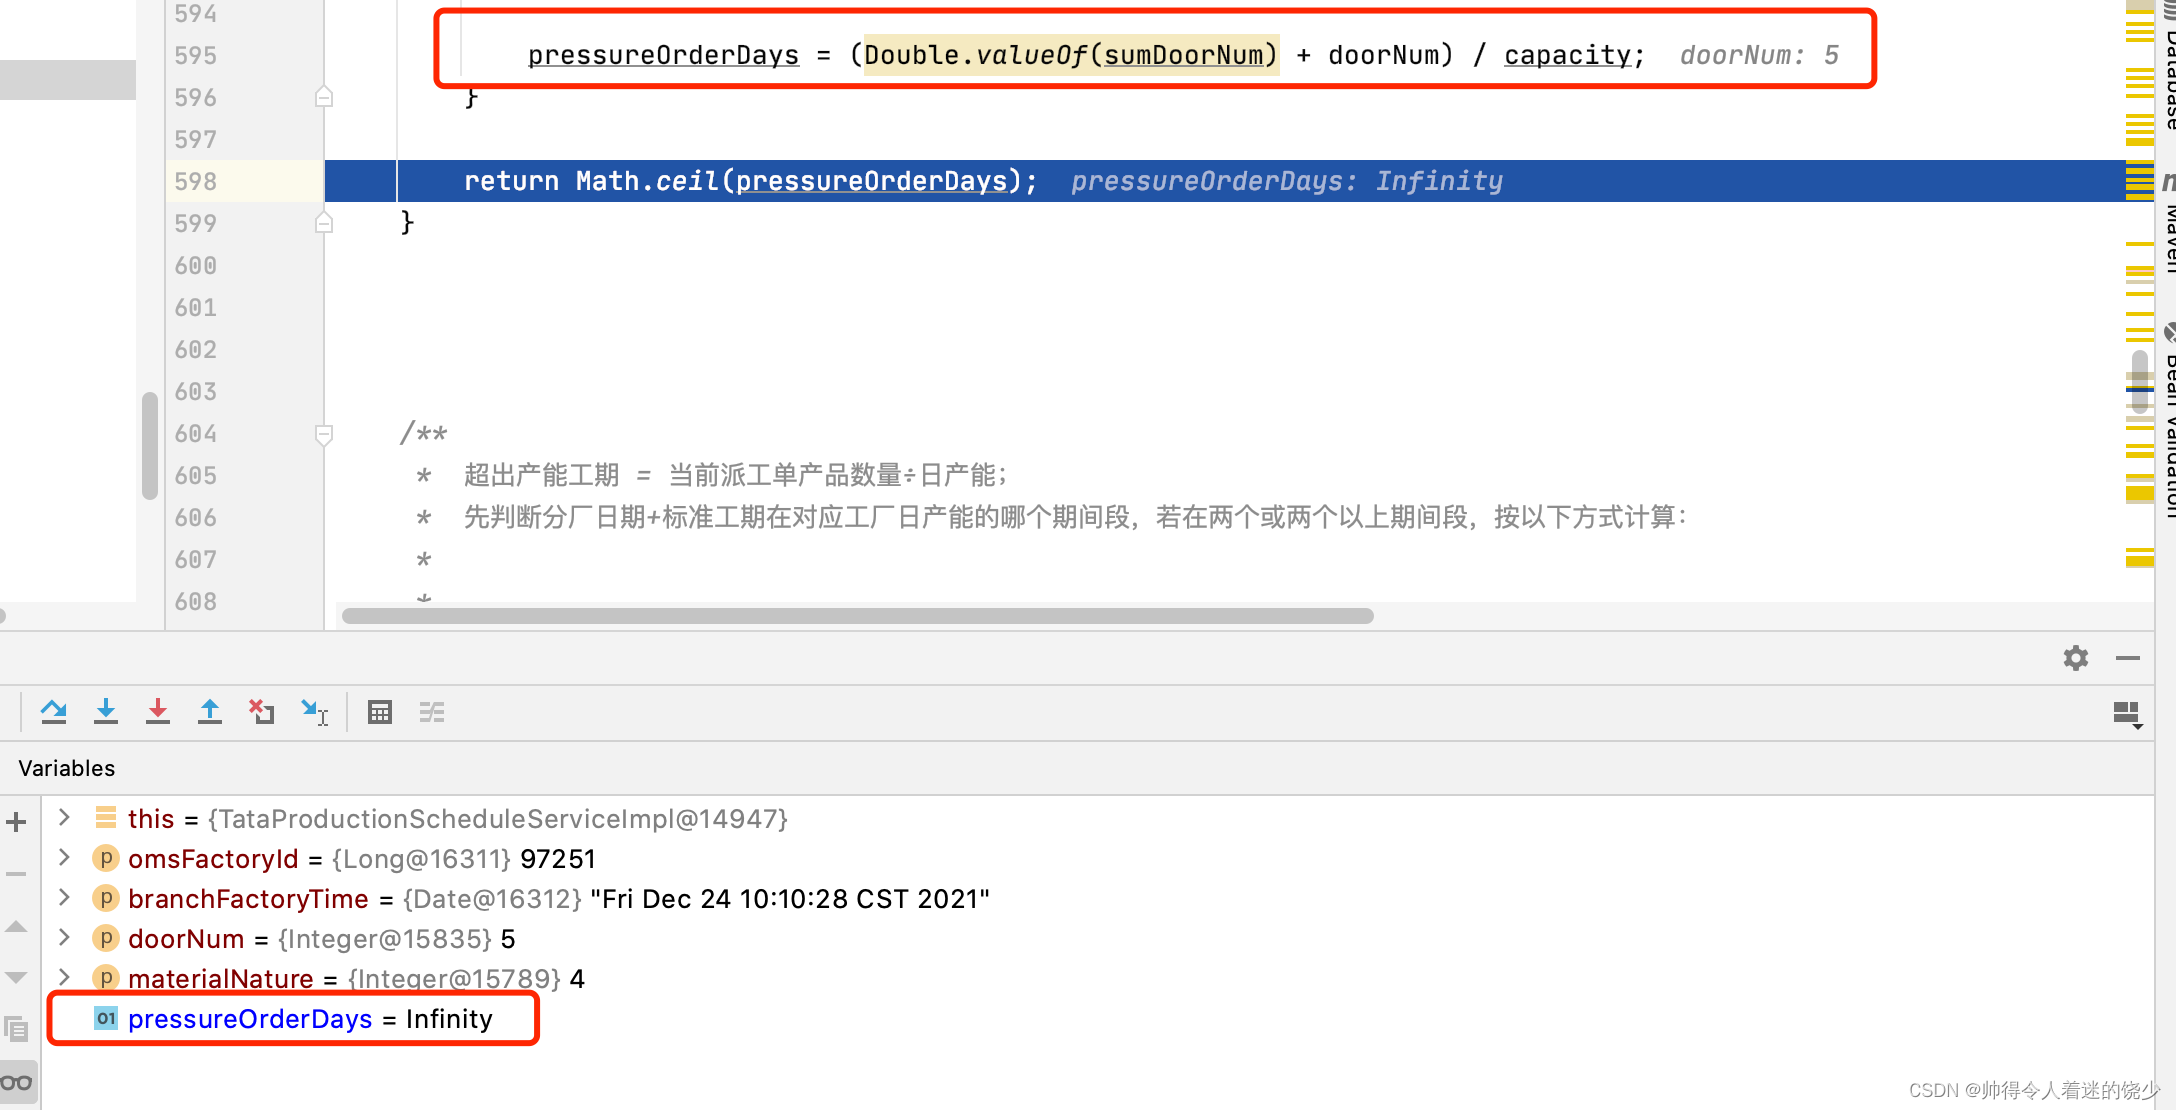
Task: Open debugger settings via gear icon
Action: pos(2075,658)
